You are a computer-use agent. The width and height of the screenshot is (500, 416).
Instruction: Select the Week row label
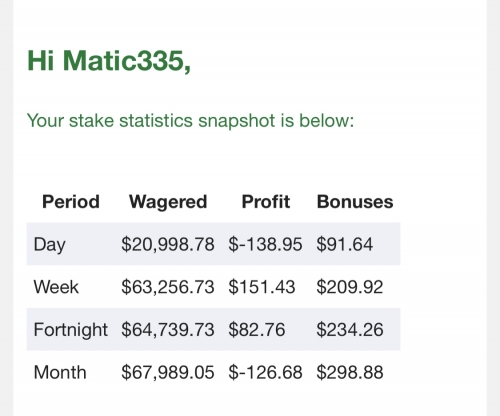(x=56, y=287)
